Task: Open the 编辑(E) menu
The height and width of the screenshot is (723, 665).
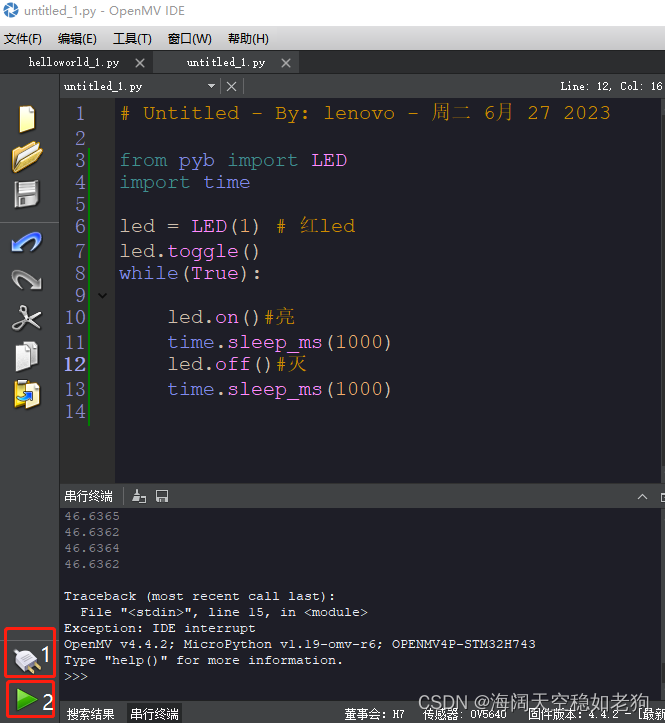Action: [77, 39]
